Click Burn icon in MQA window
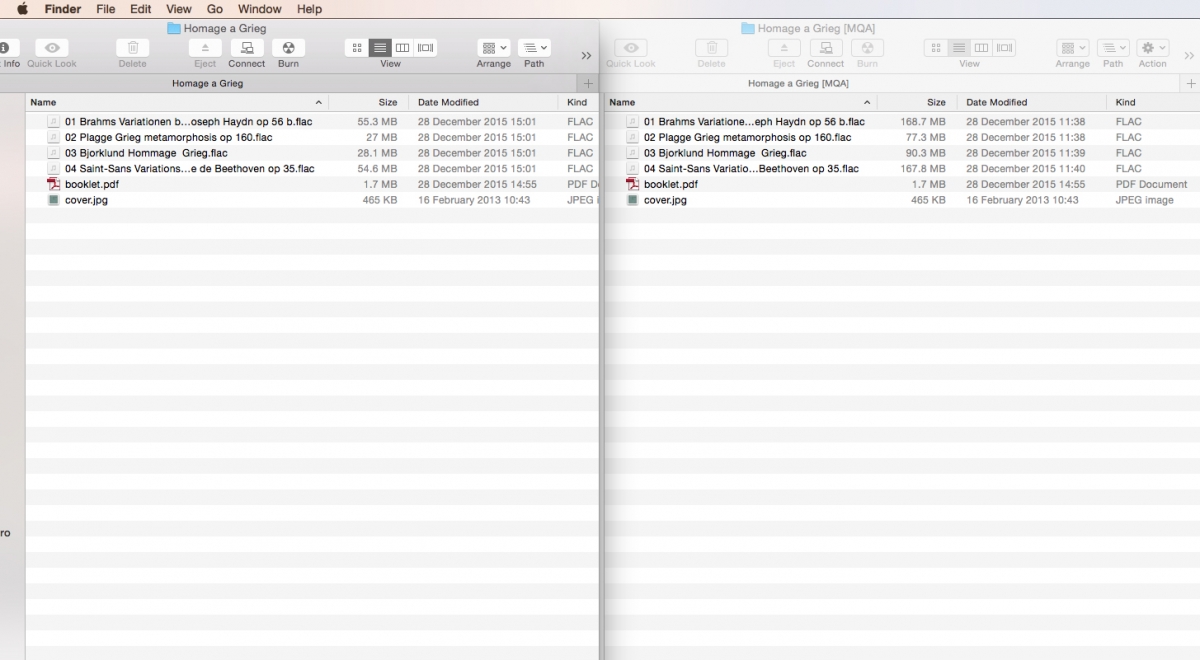Image resolution: width=1200 pixels, height=660 pixels. [867, 48]
